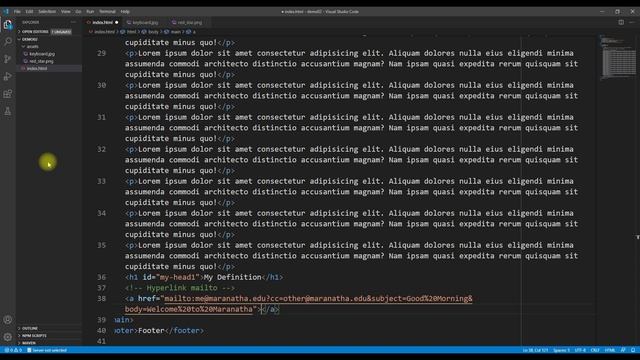Open the Selection menu
Viewport: 640px width, 360px height.
[47, 11]
